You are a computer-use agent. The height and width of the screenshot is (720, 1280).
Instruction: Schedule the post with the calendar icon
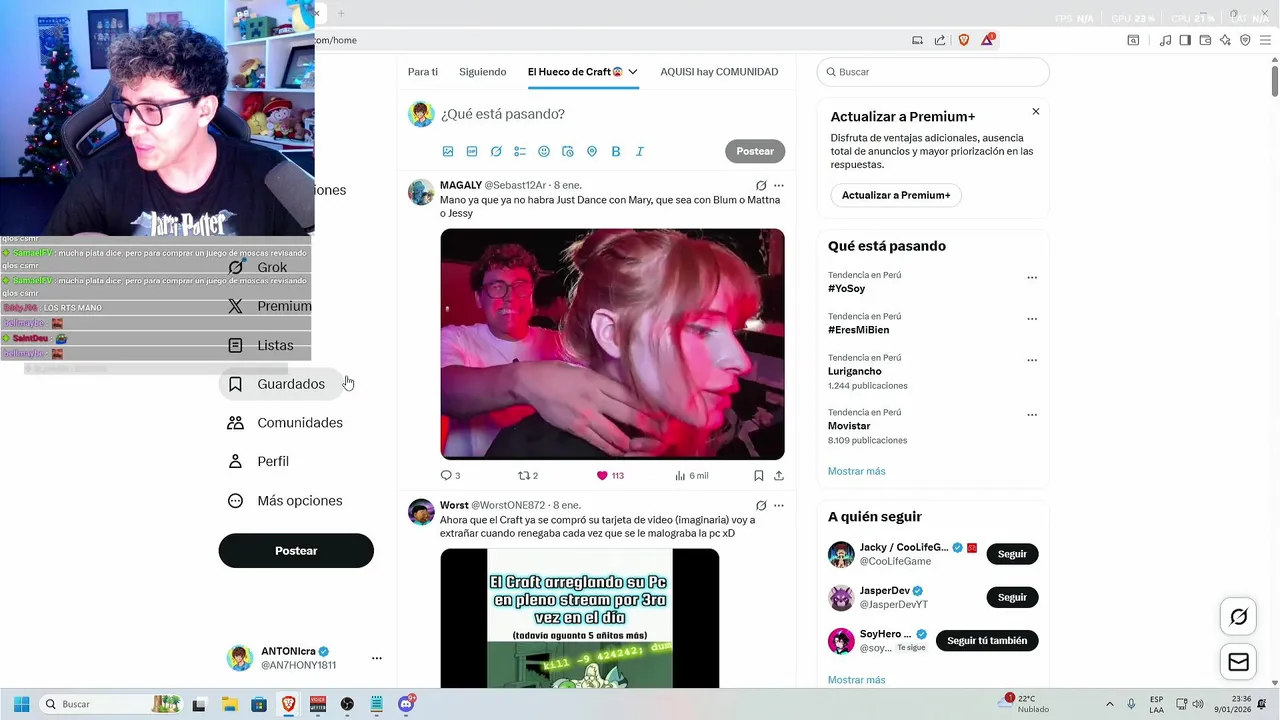[x=568, y=151]
